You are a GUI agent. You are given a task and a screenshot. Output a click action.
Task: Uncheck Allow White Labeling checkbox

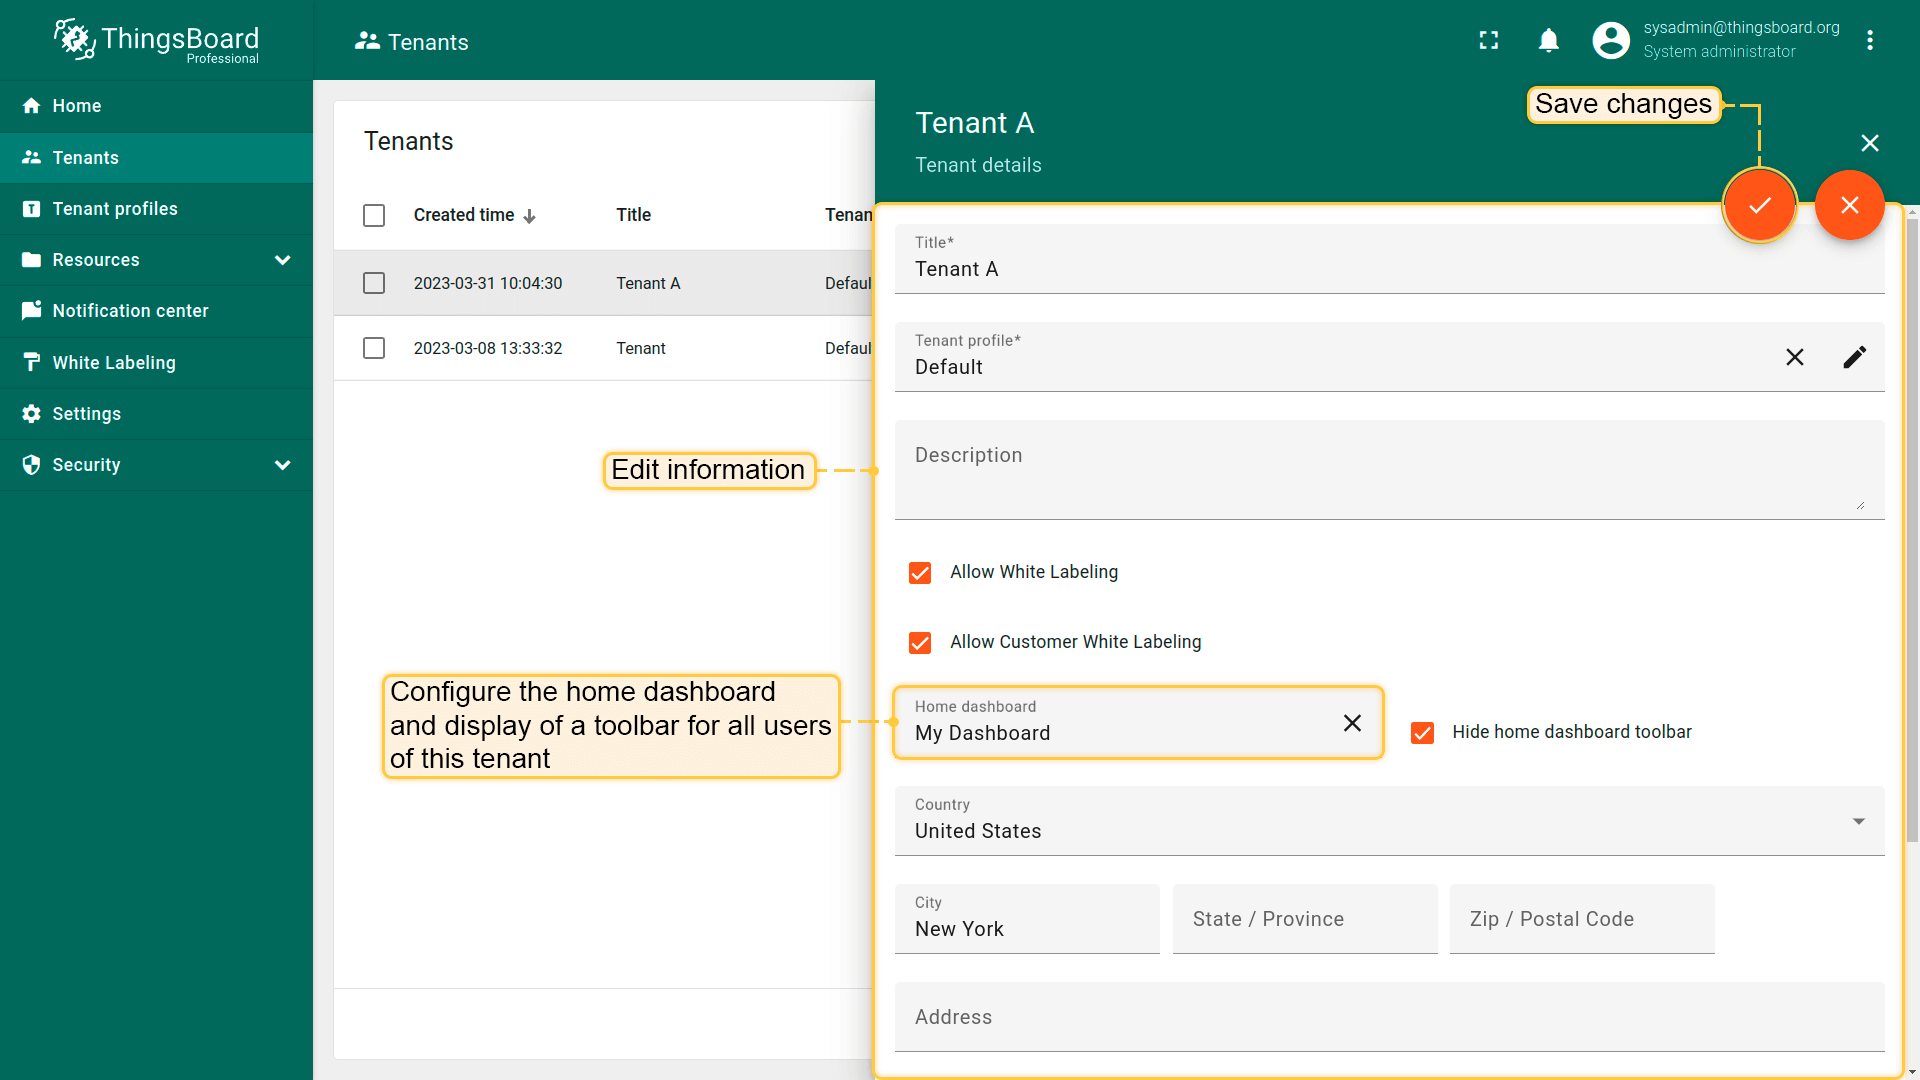(920, 573)
